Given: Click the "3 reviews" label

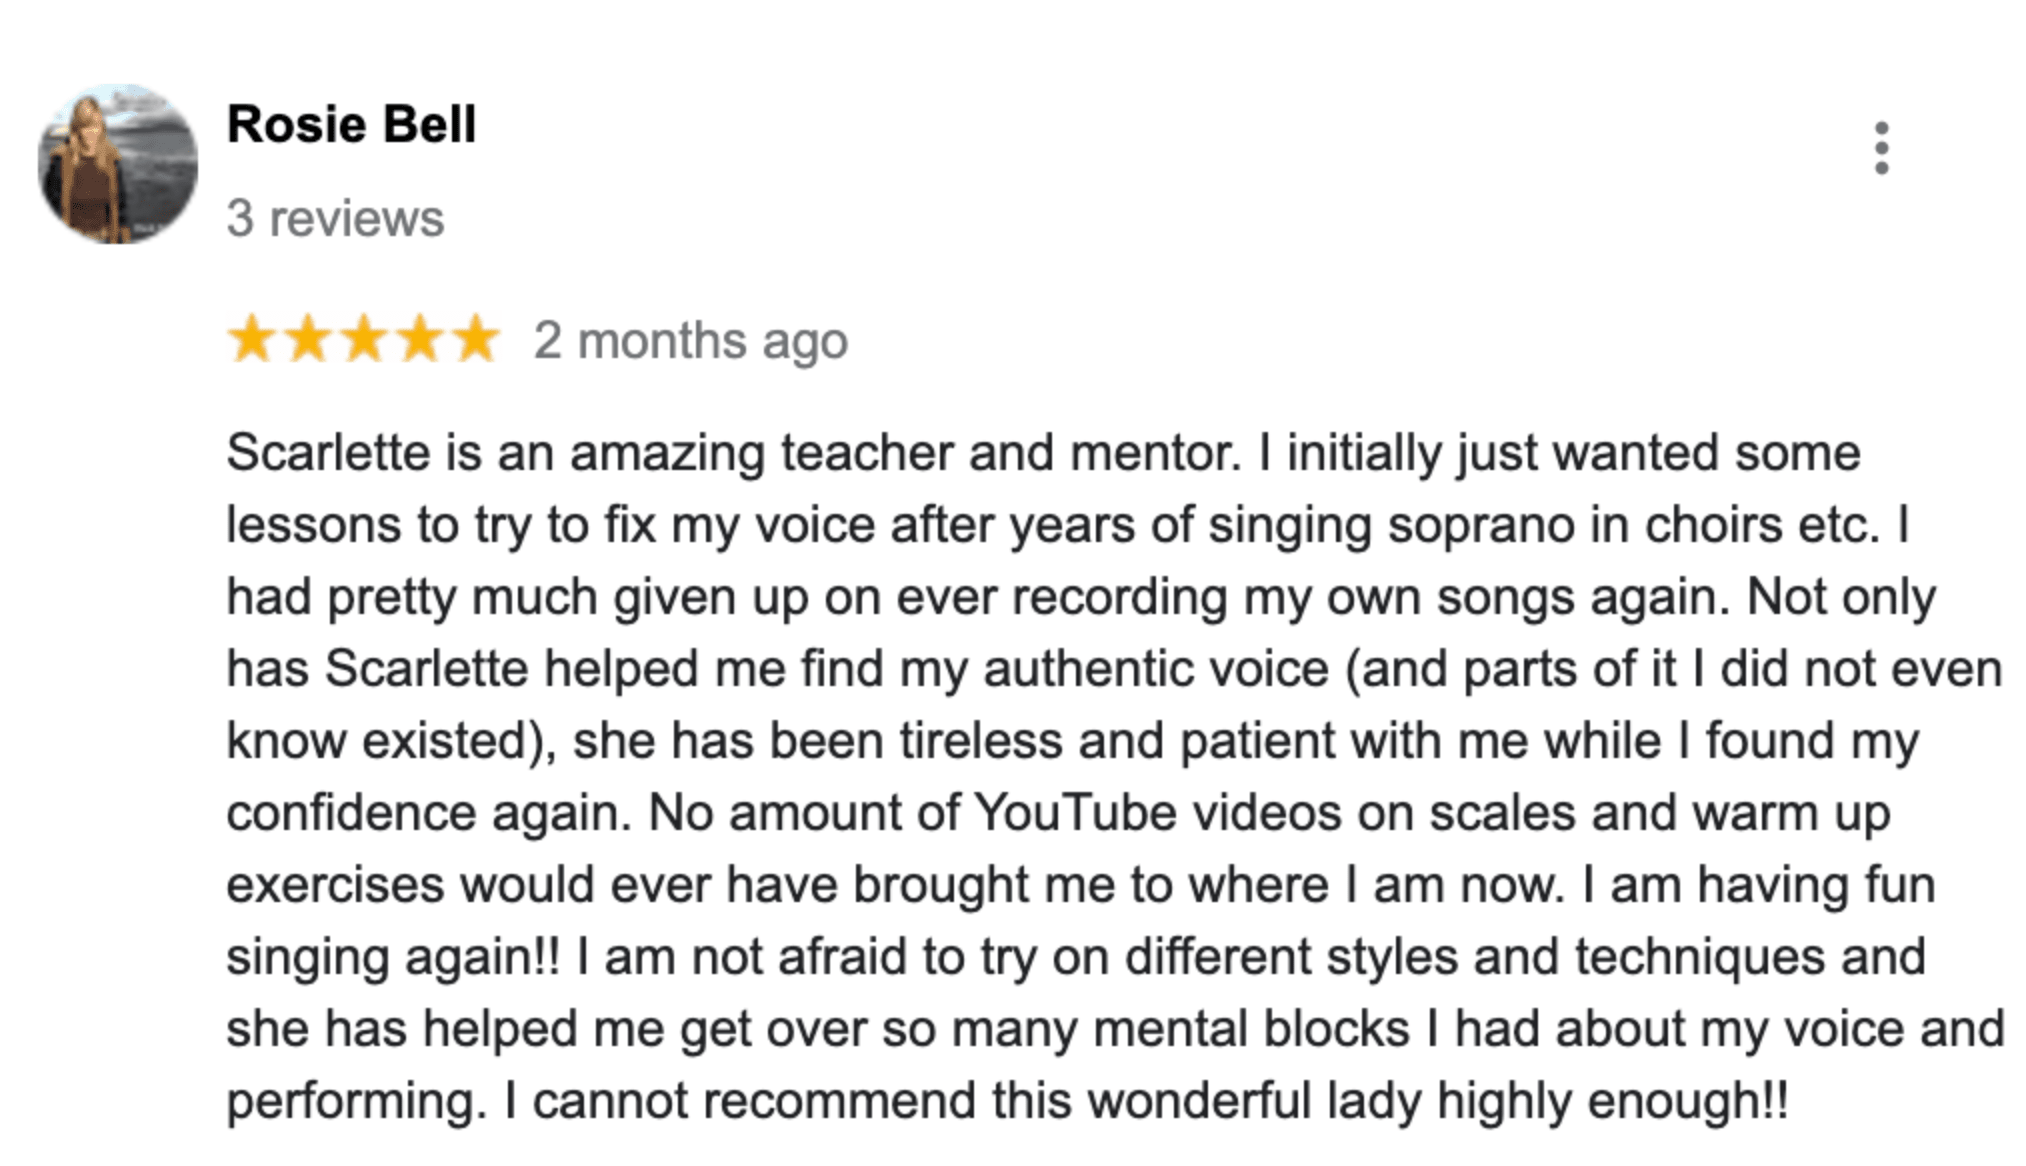Looking at the screenshot, I should (x=335, y=218).
